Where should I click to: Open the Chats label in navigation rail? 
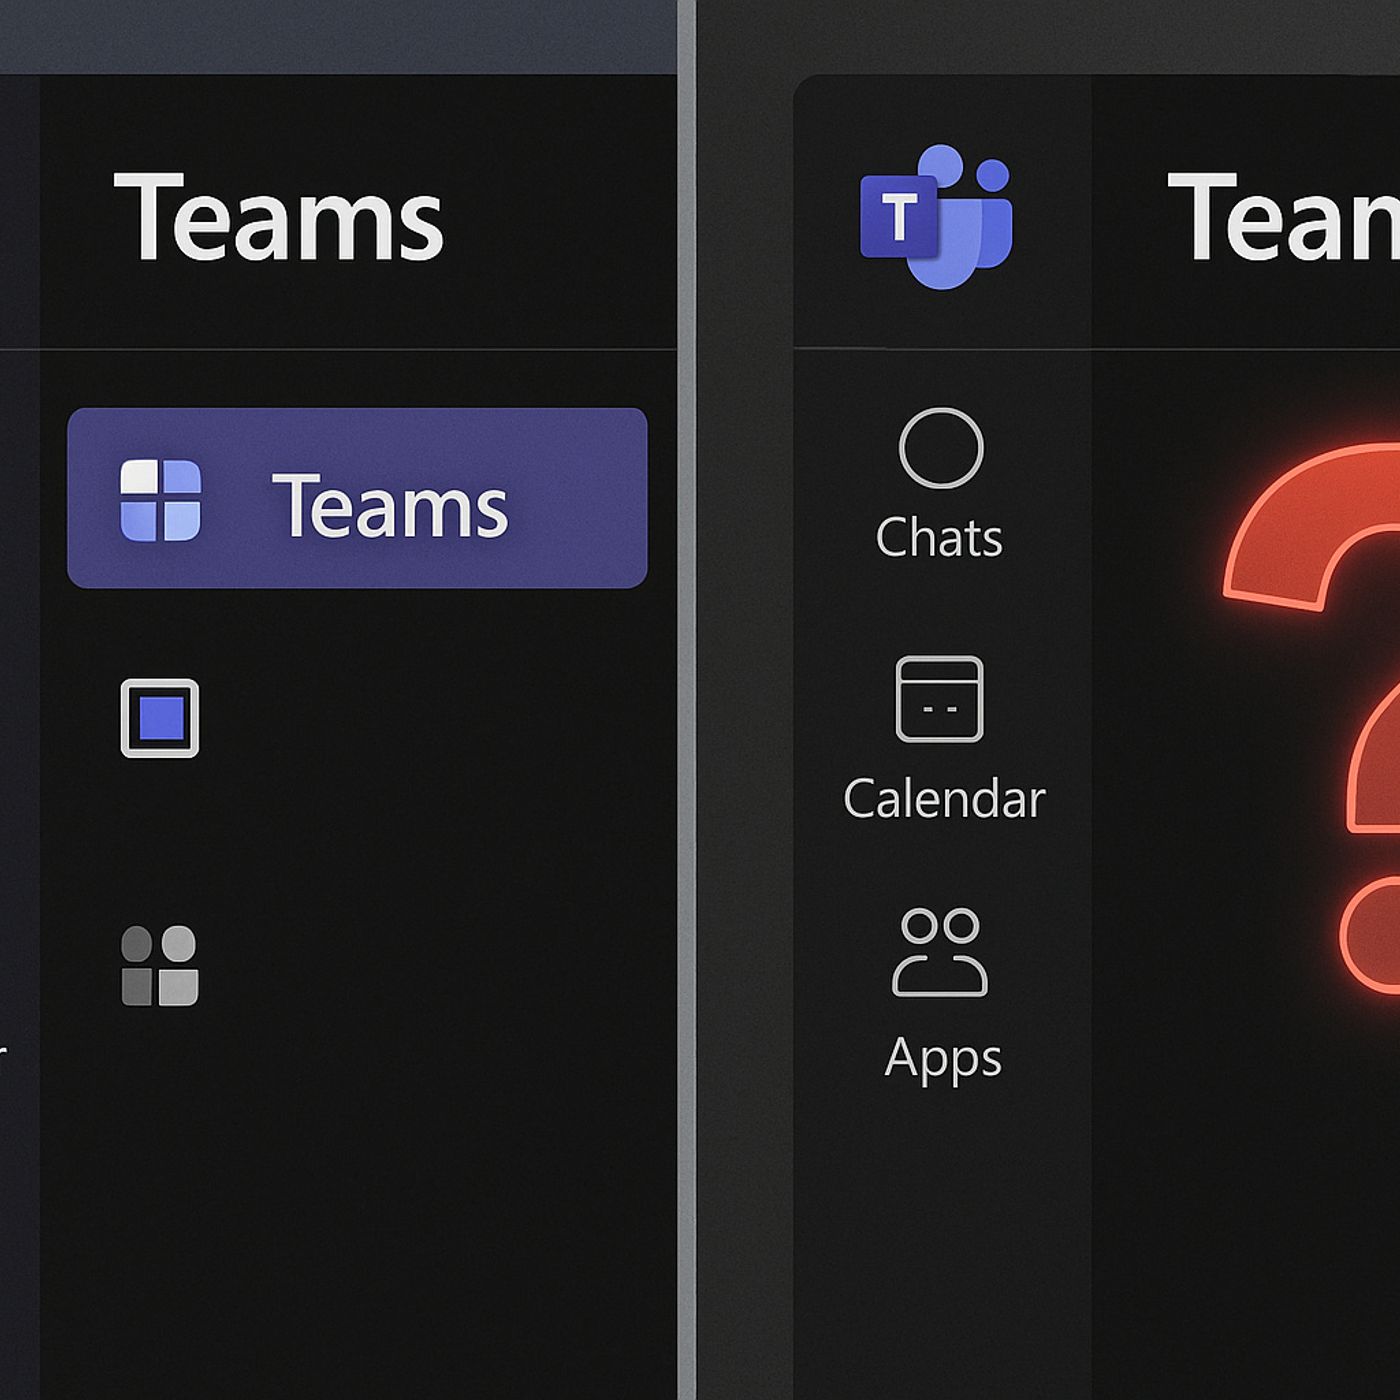[x=939, y=538]
